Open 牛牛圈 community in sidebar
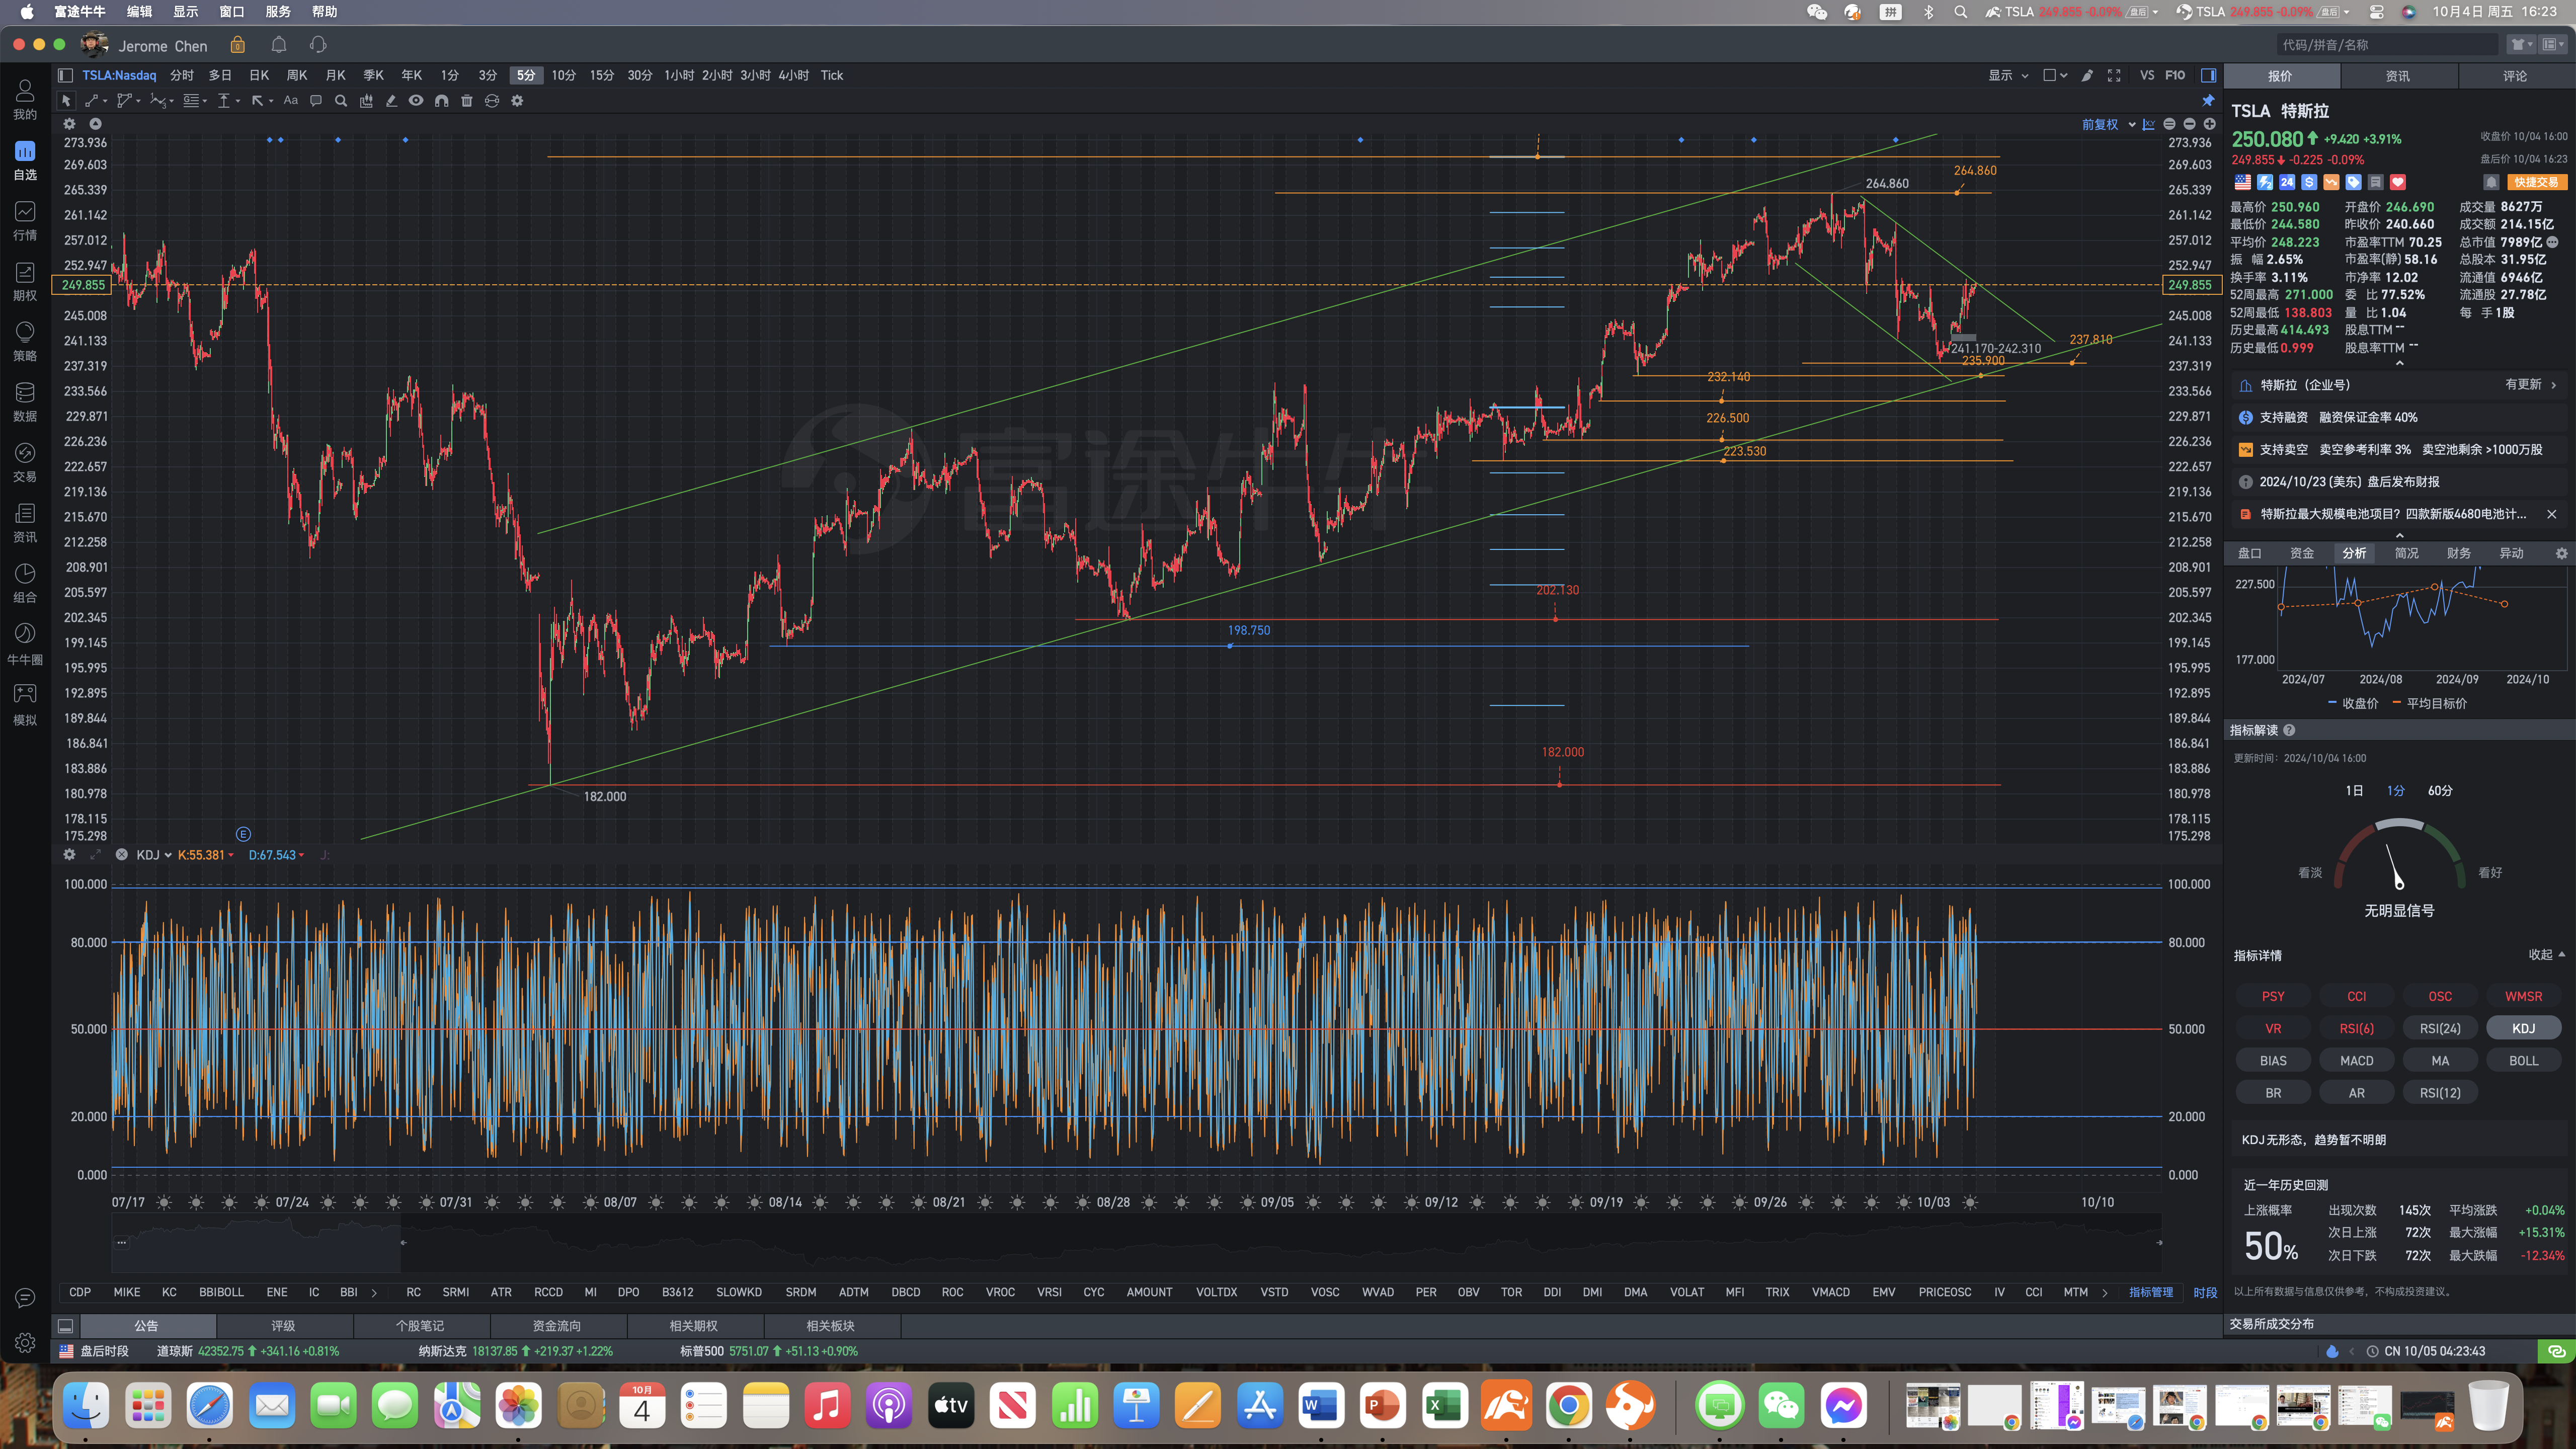 pyautogui.click(x=25, y=644)
